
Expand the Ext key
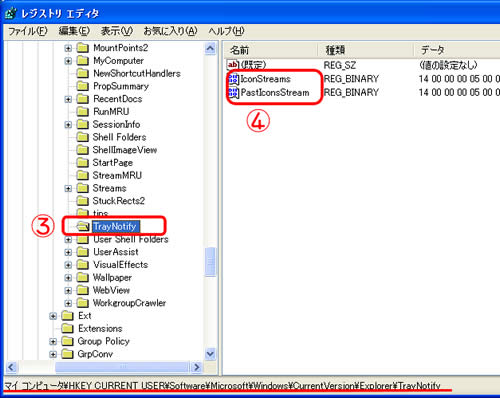tap(53, 316)
